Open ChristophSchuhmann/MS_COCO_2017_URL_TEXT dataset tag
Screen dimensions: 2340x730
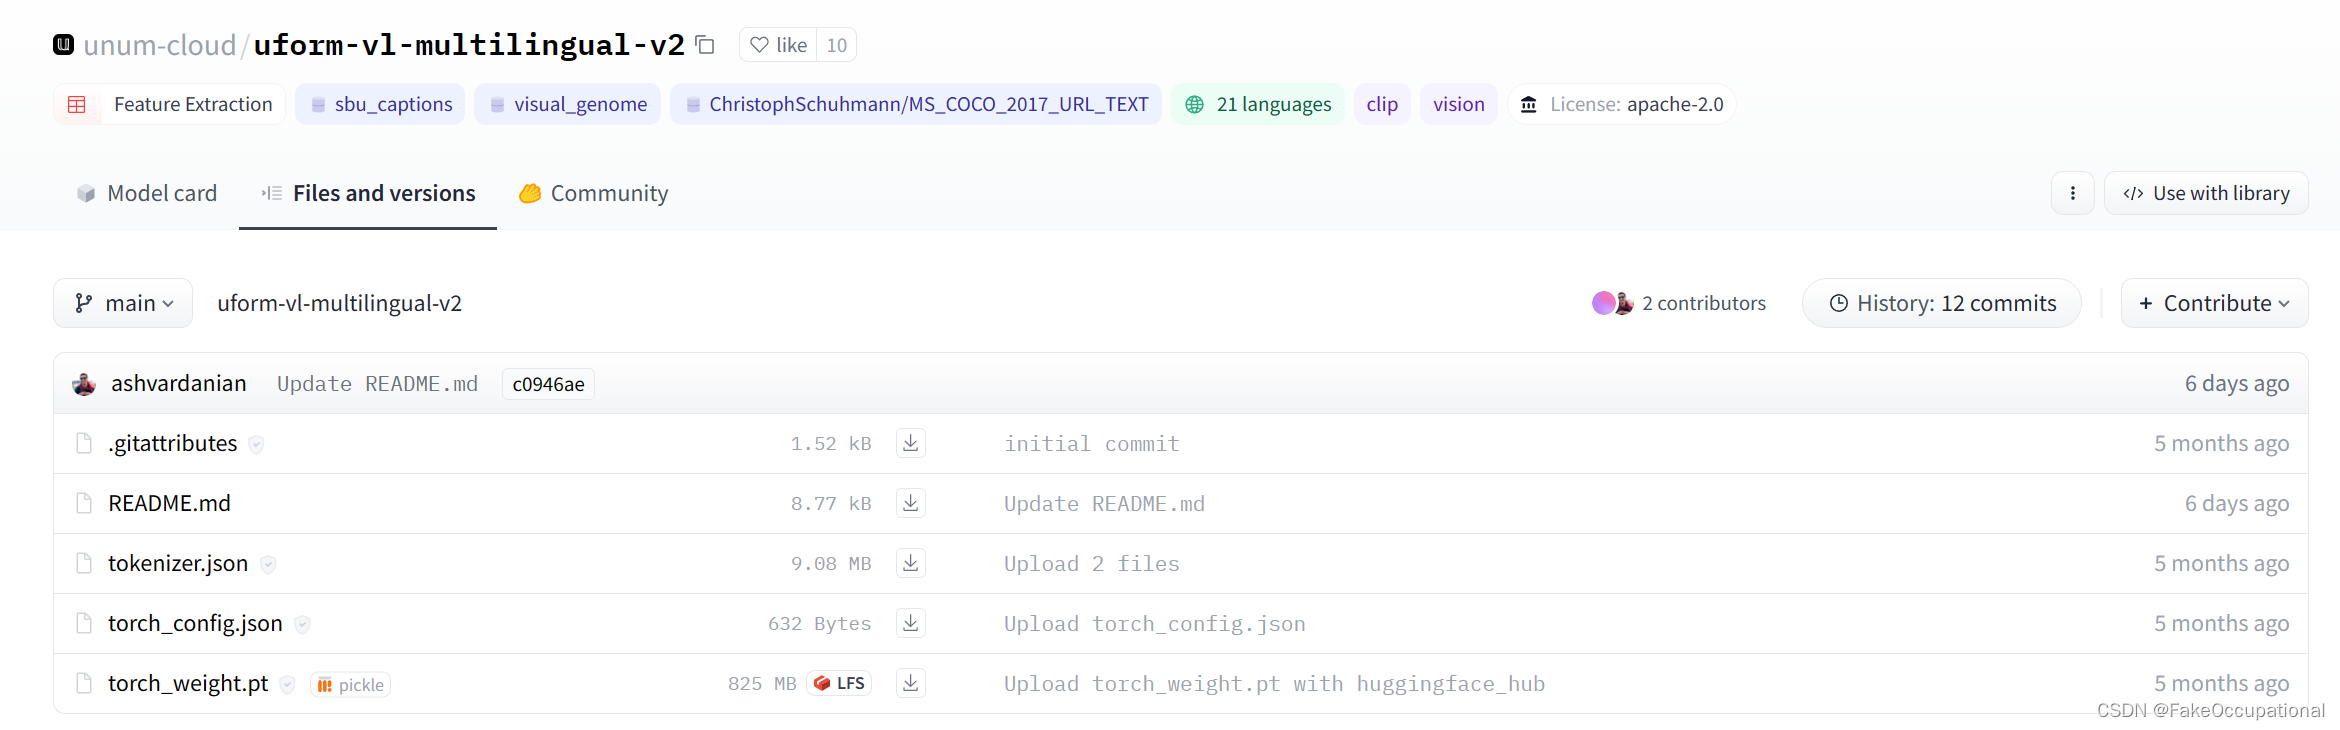(916, 104)
